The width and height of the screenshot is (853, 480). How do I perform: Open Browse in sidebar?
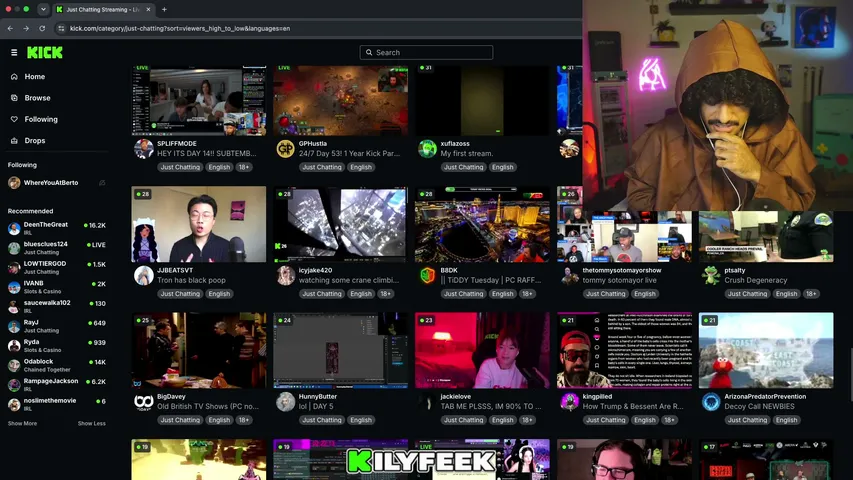click(x=38, y=98)
